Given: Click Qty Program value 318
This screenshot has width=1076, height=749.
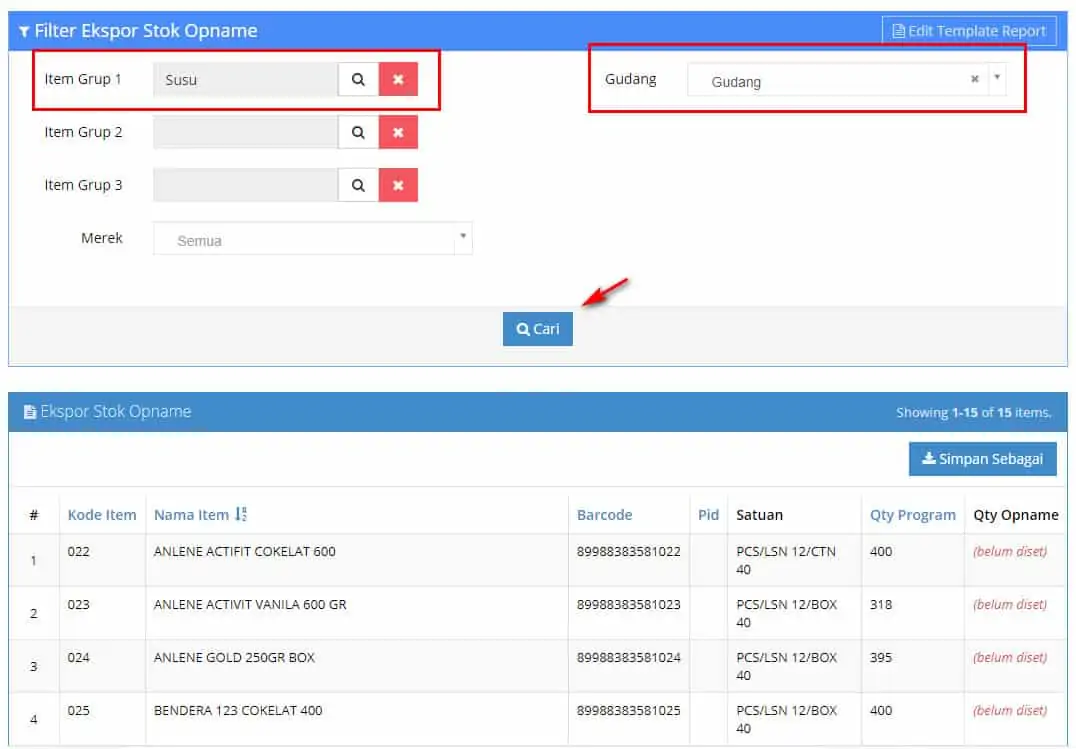Looking at the screenshot, I should pyautogui.click(x=881, y=604).
